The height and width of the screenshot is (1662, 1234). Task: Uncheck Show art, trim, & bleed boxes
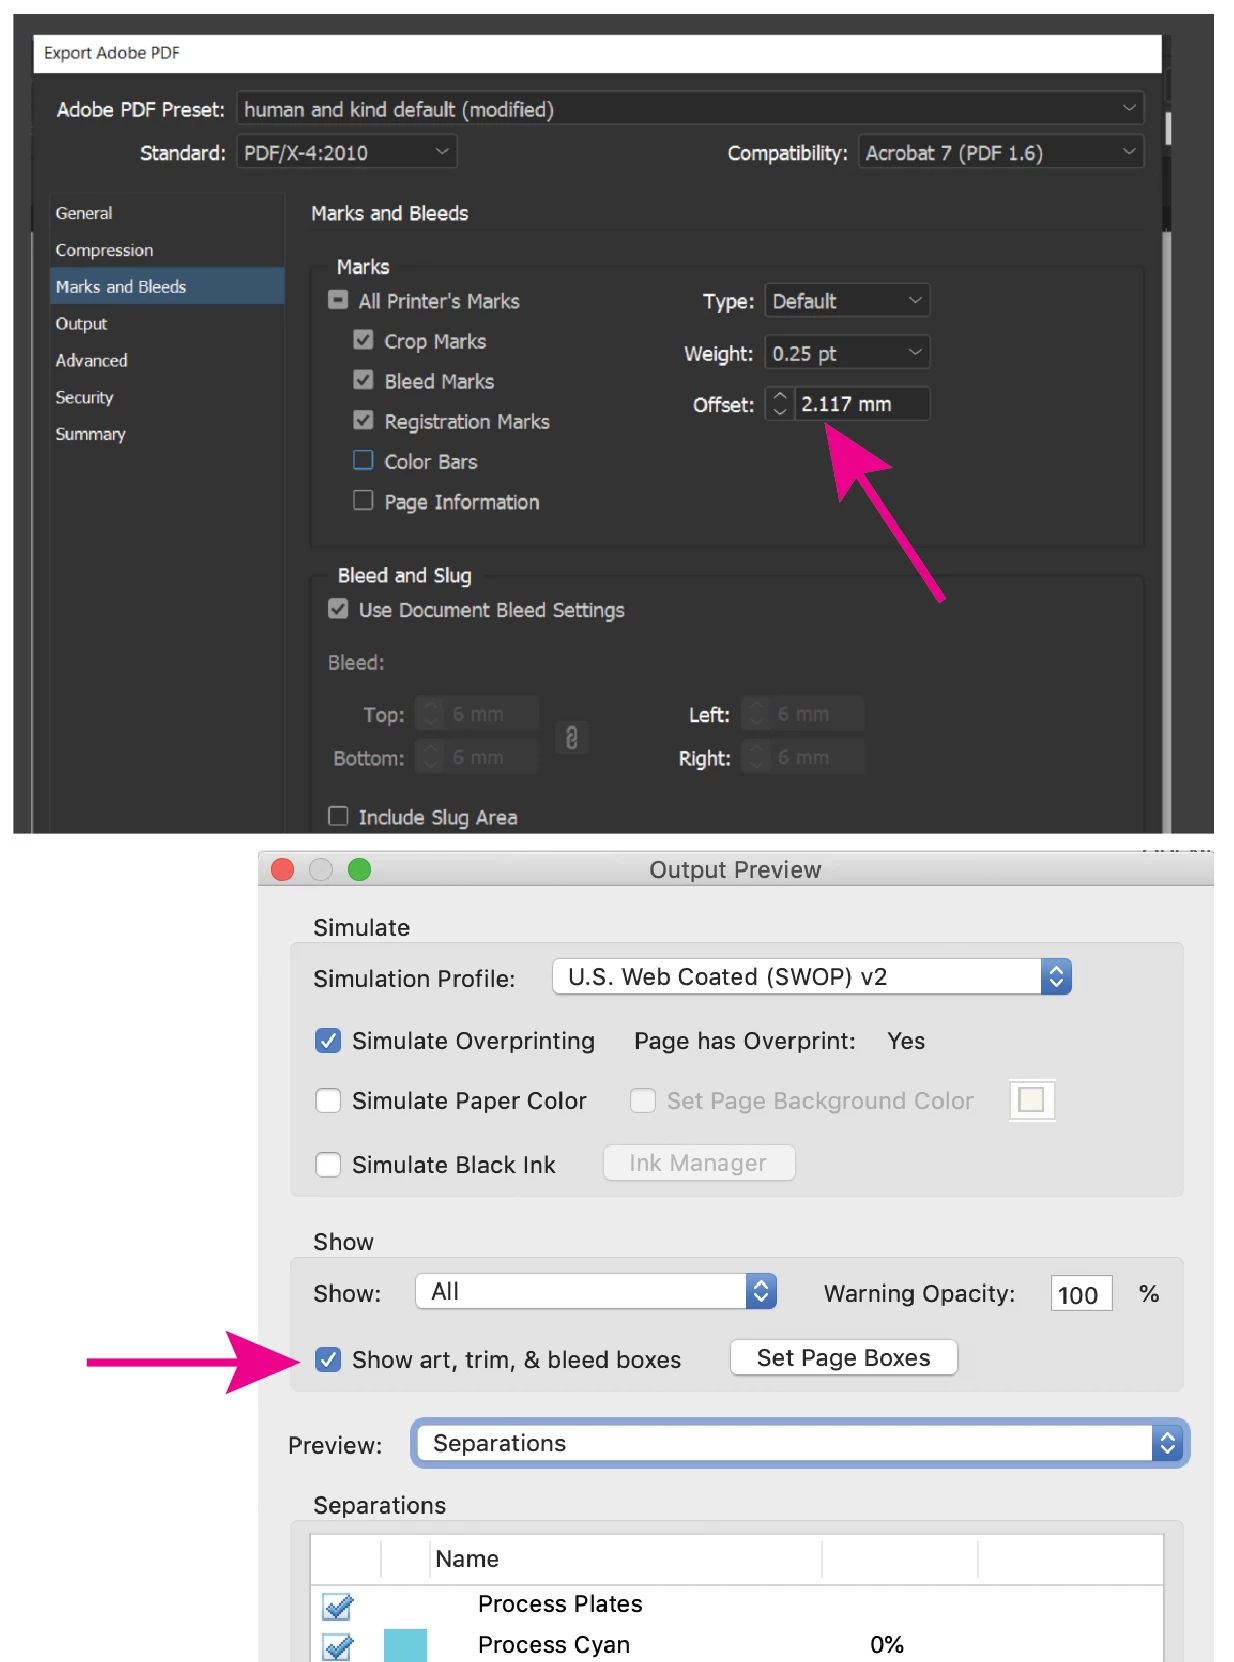[x=328, y=1360]
